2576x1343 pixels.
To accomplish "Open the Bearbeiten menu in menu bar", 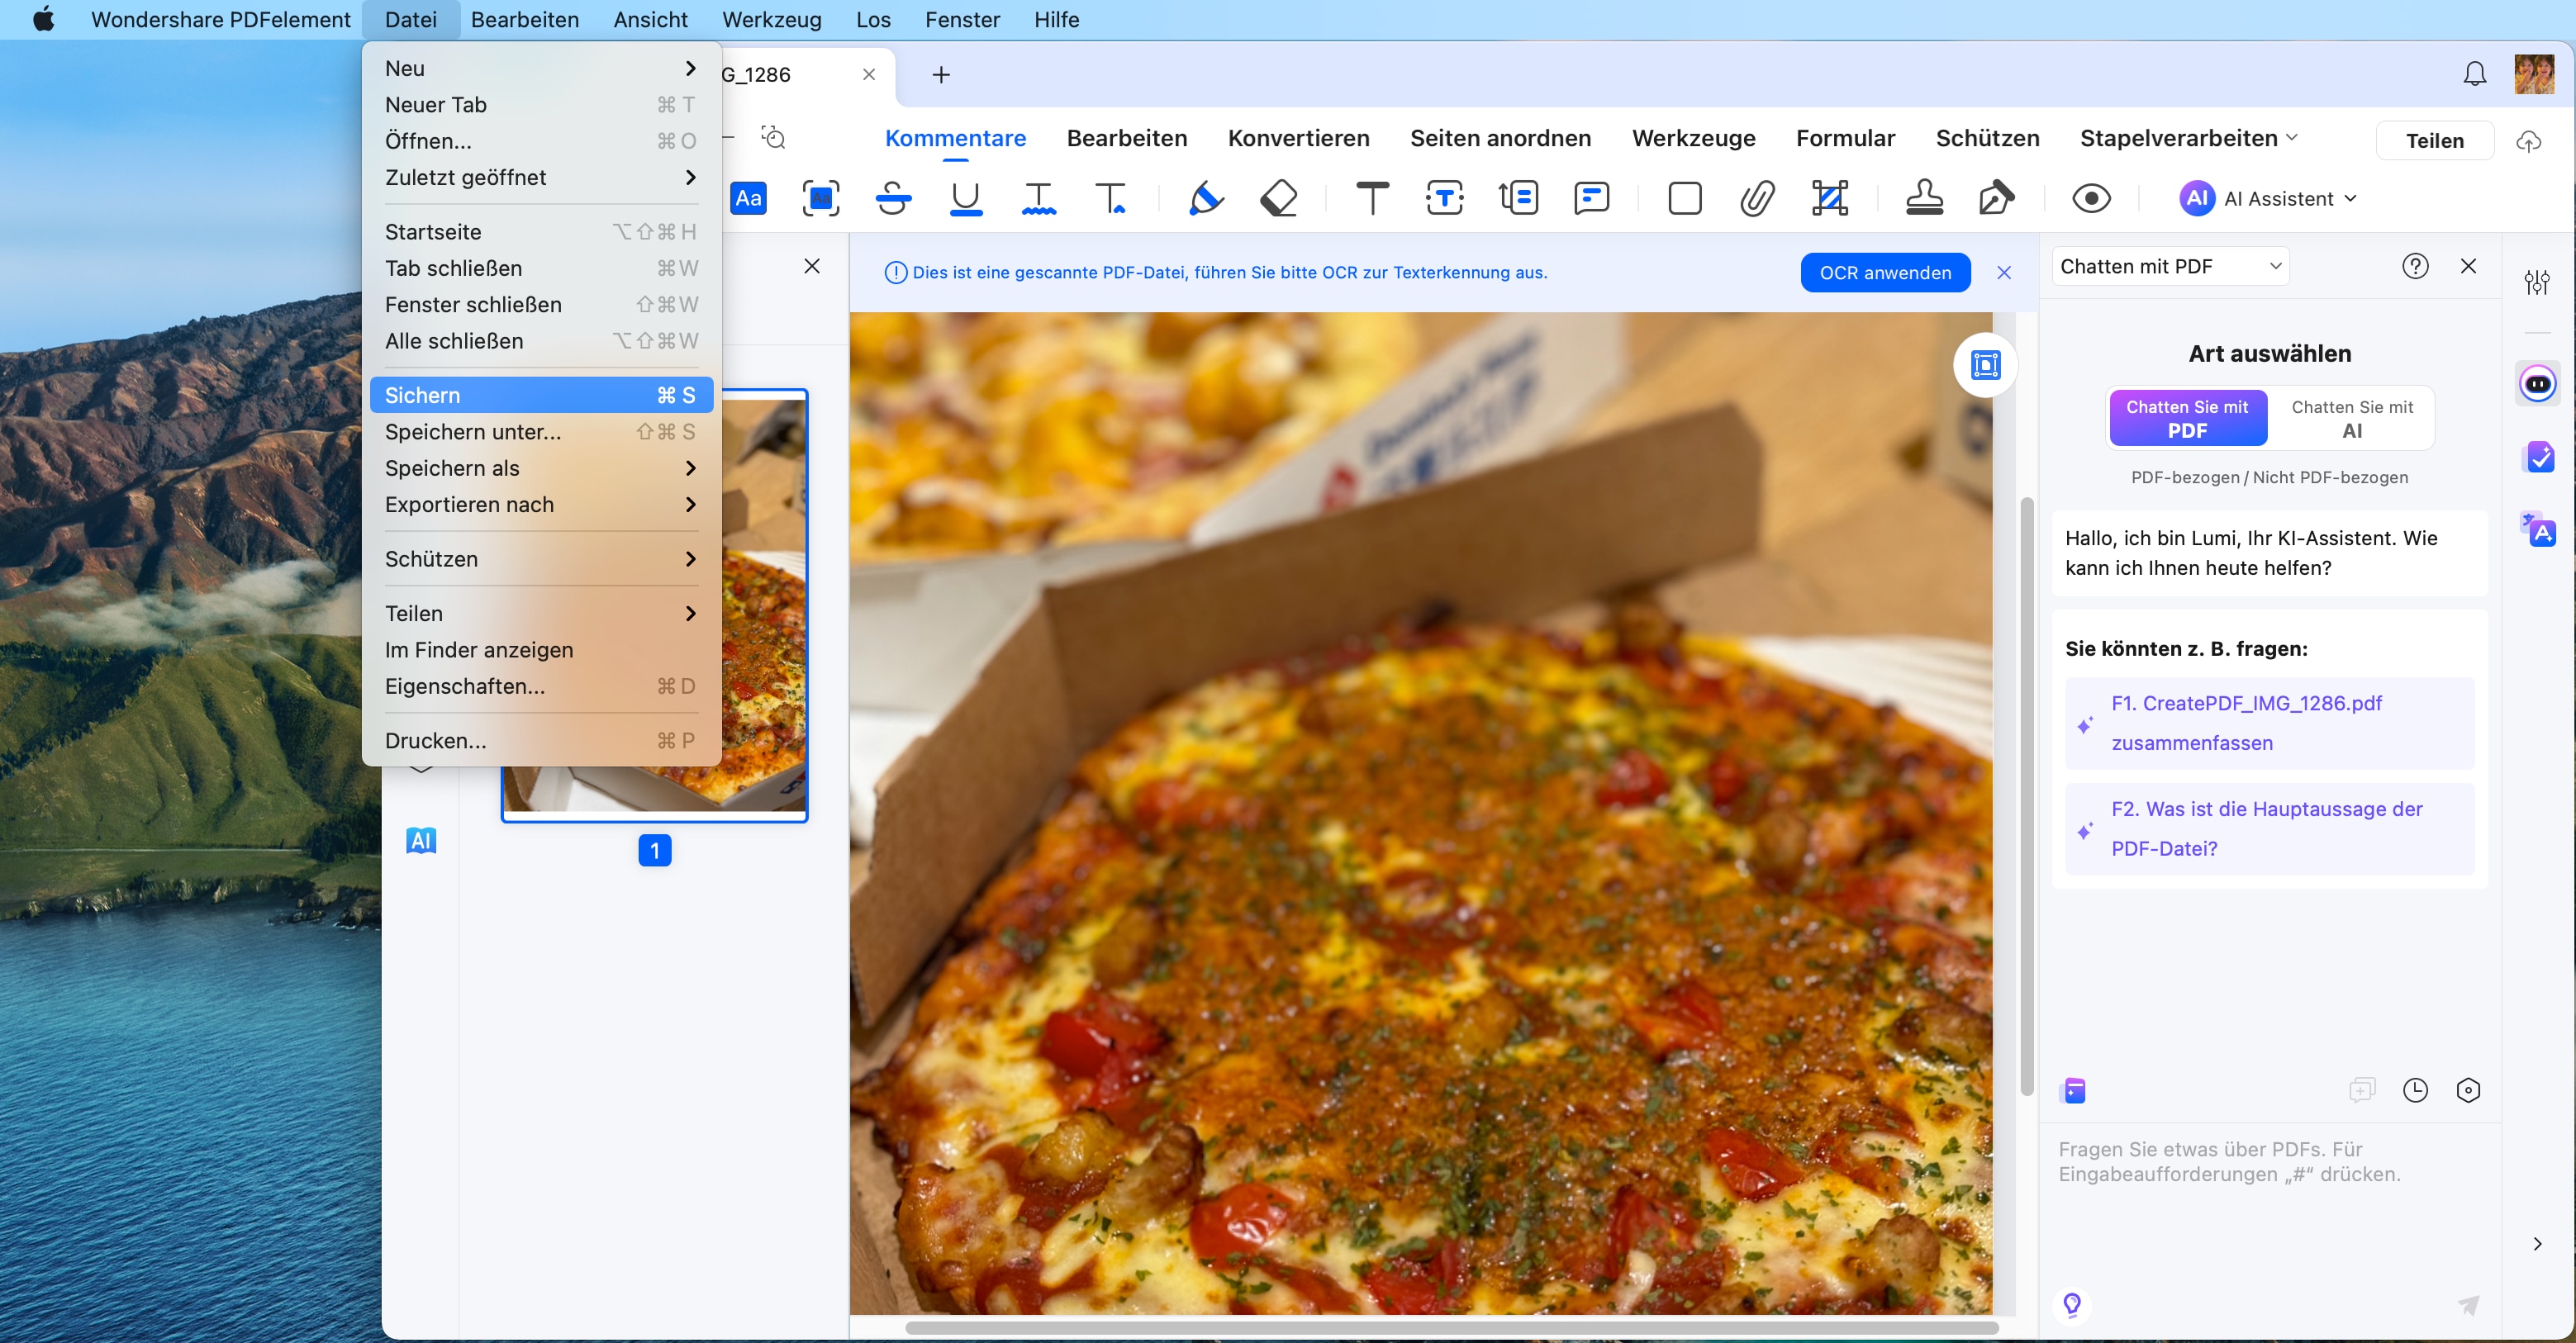I will coord(525,19).
